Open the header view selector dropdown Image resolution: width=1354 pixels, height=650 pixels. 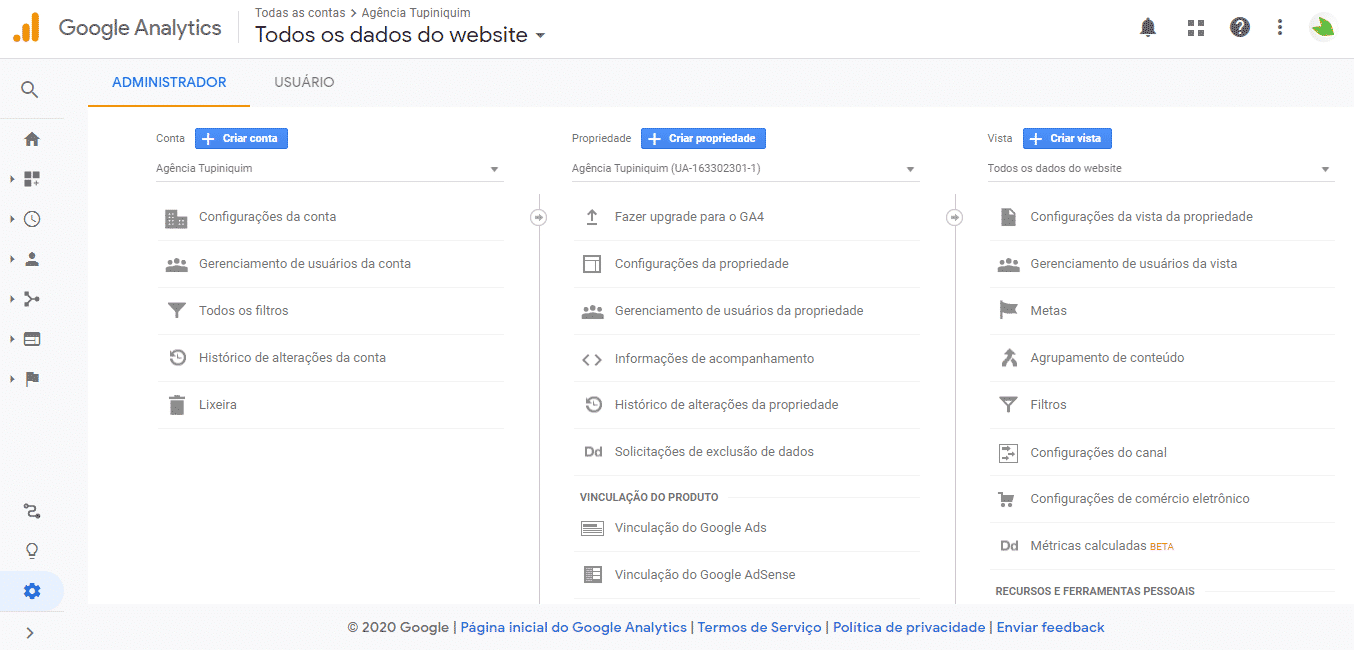401,35
